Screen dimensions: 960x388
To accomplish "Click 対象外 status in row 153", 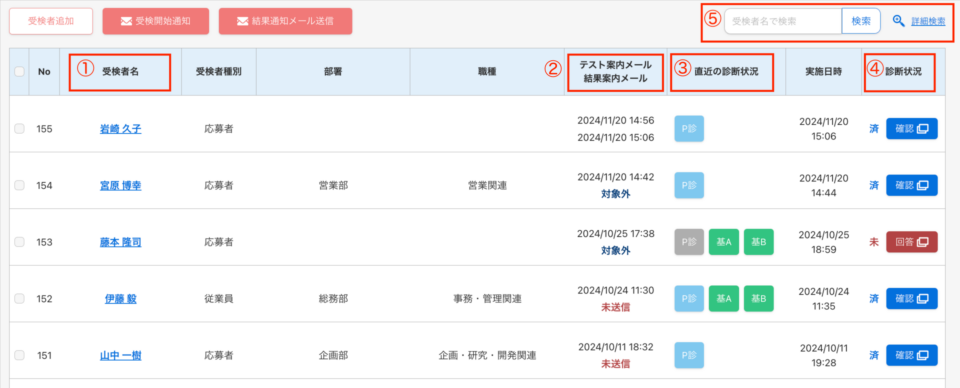I will point(615,250).
